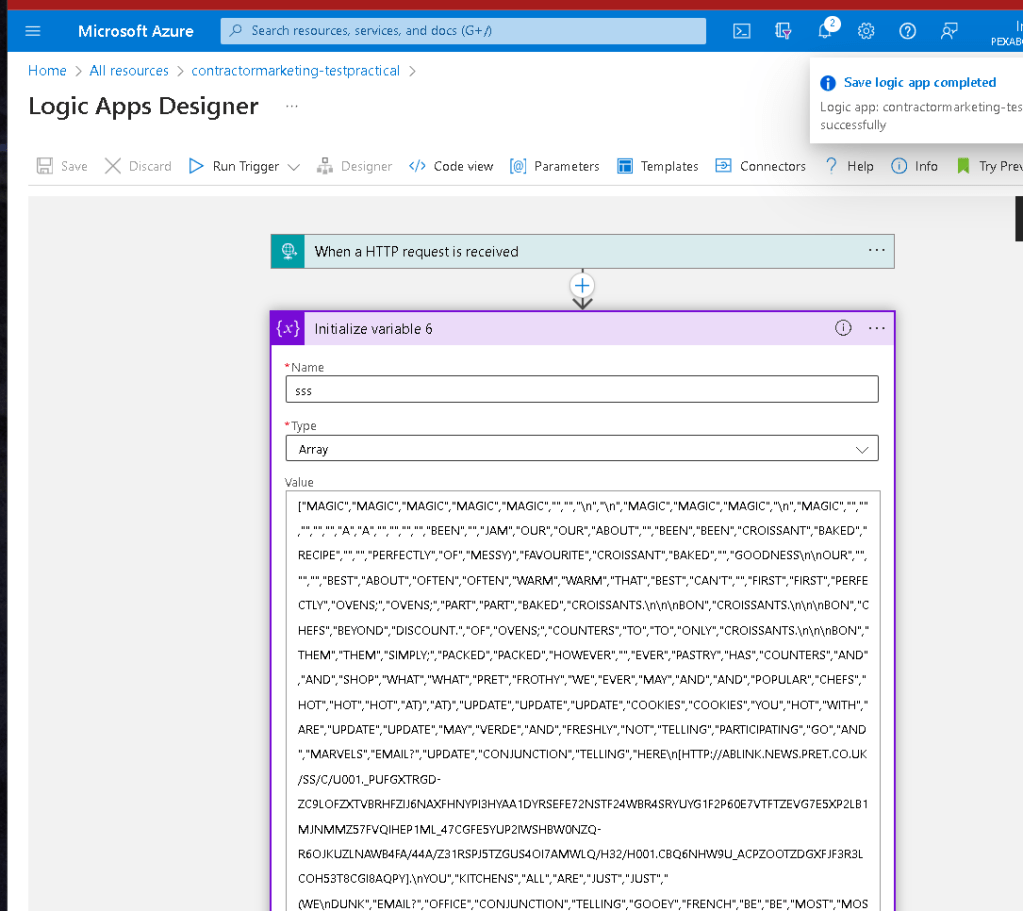1023x911 pixels.
Task: Switch to Designer view
Action: point(354,166)
